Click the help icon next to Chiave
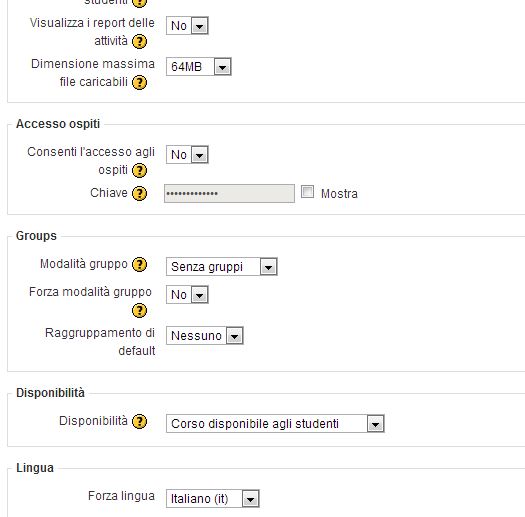Screen dimensions: 525x517 139,194
